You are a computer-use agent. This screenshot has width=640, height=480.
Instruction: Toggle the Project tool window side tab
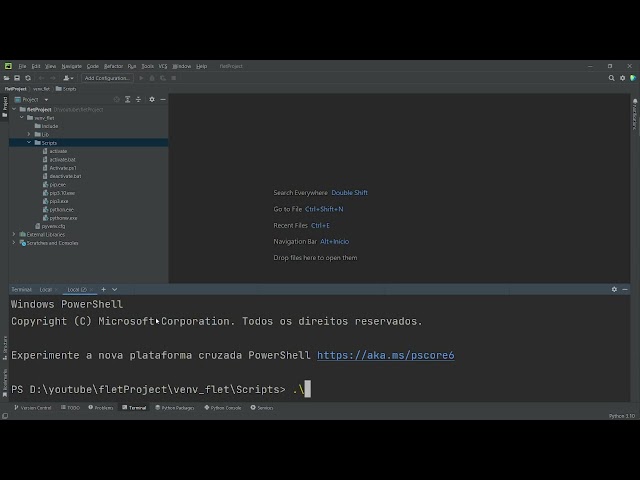[5, 107]
